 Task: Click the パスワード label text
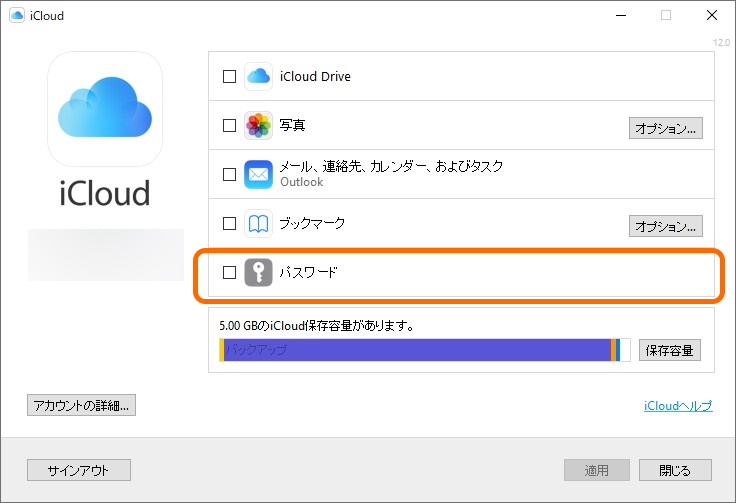[308, 272]
